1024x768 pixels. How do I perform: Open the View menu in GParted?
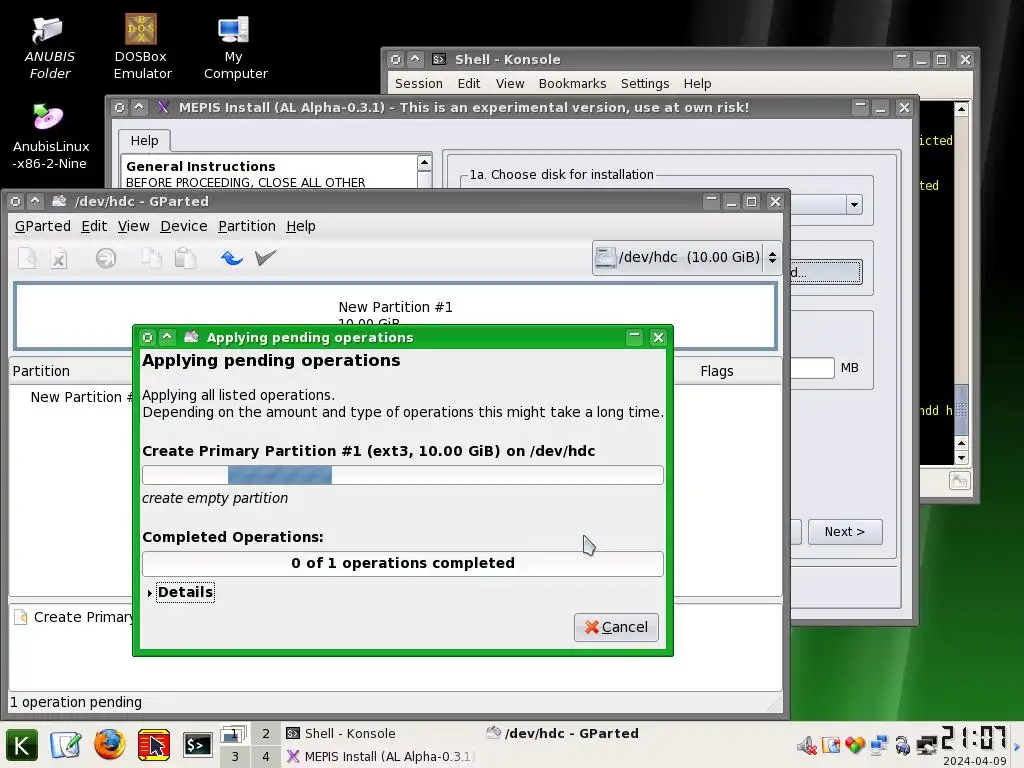click(133, 226)
